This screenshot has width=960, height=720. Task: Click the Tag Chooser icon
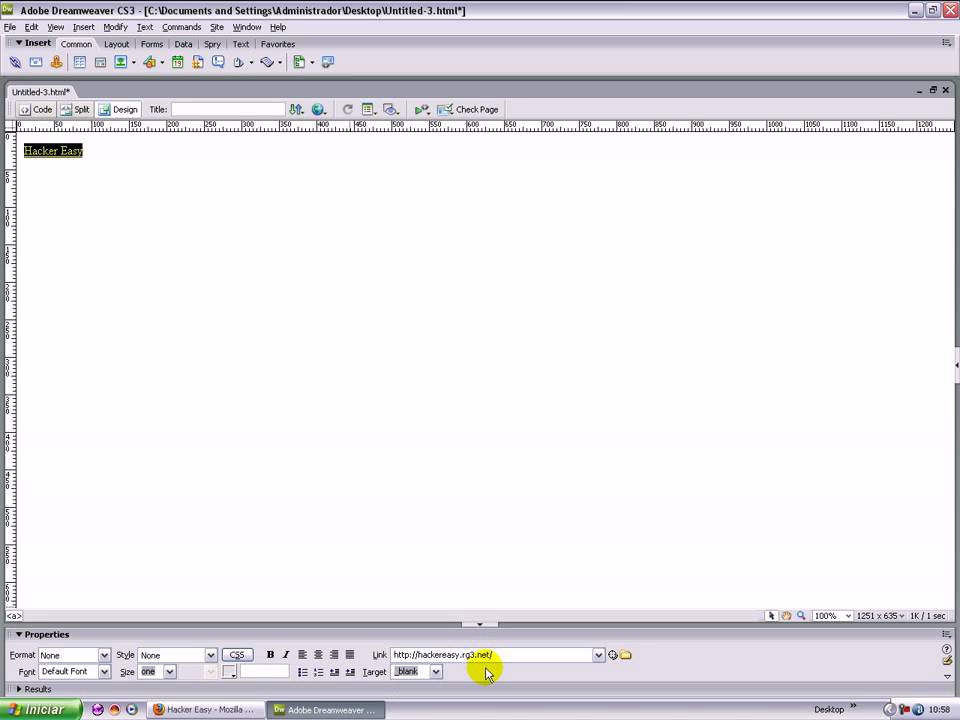click(x=328, y=62)
